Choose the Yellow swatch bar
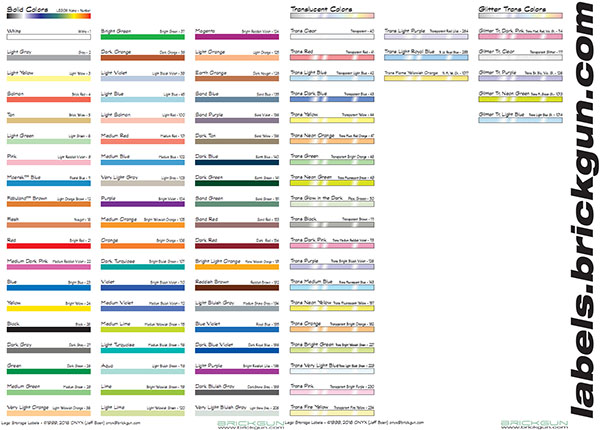The height and width of the screenshot is (430, 600). tap(49, 309)
